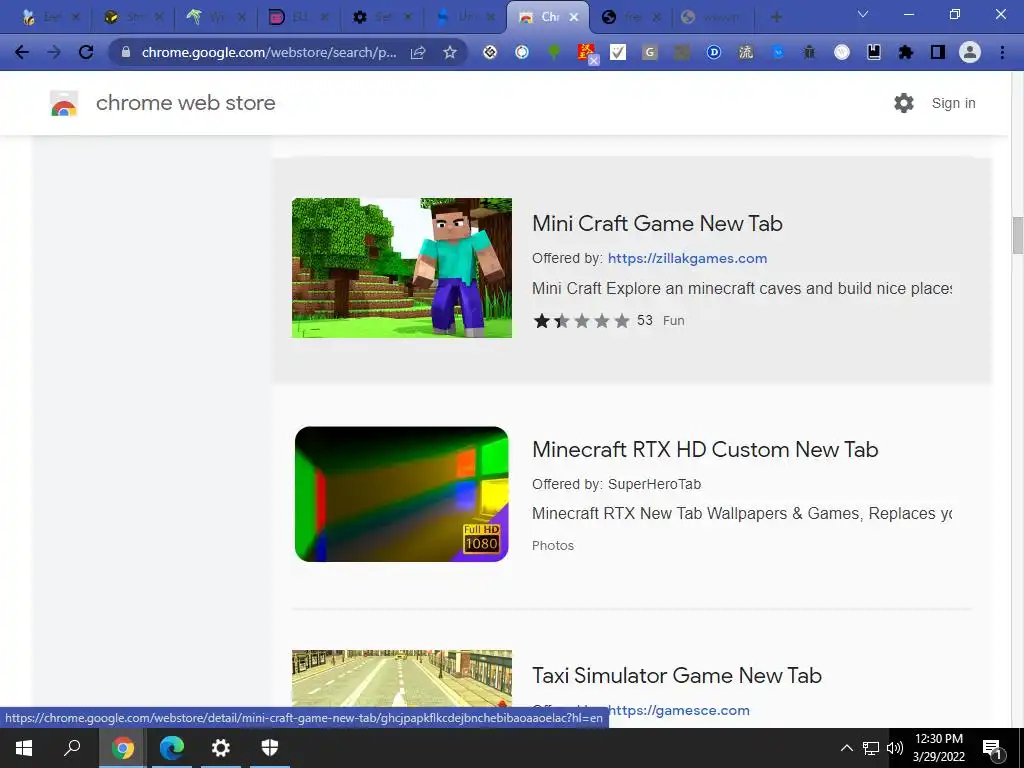Bookmark this page with star icon
The image size is (1024, 768).
click(449, 52)
